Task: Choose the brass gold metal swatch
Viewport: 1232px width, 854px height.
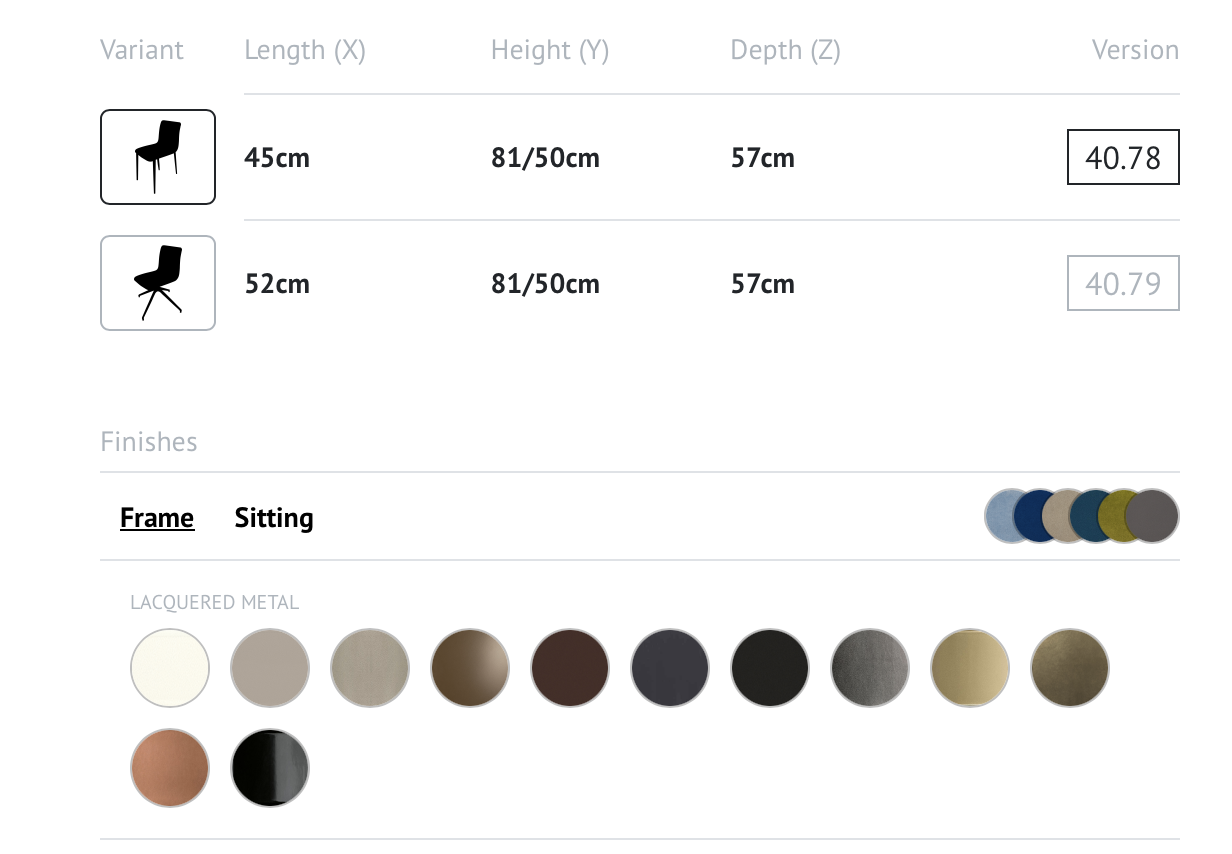Action: click(970, 668)
